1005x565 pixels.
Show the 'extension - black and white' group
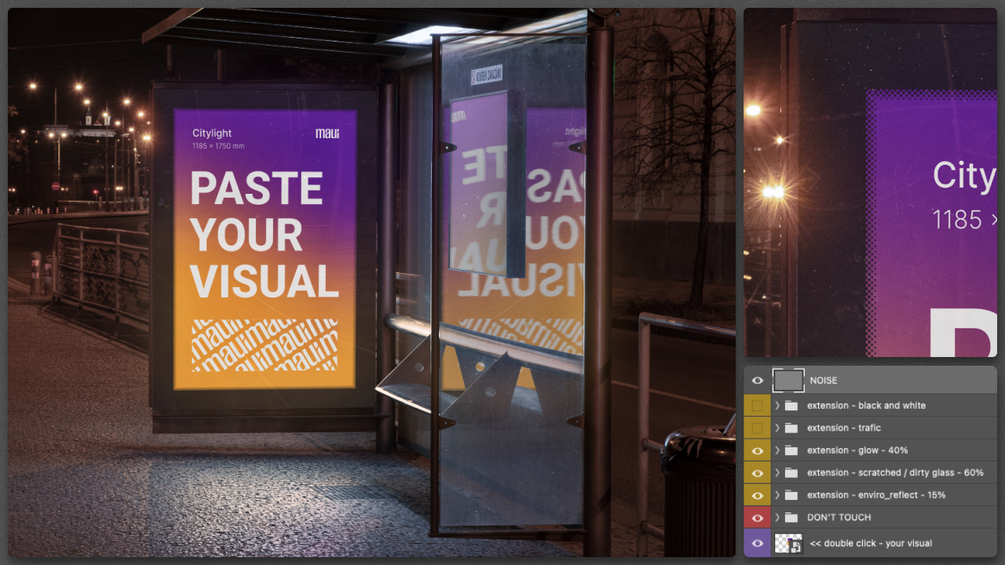tap(757, 405)
